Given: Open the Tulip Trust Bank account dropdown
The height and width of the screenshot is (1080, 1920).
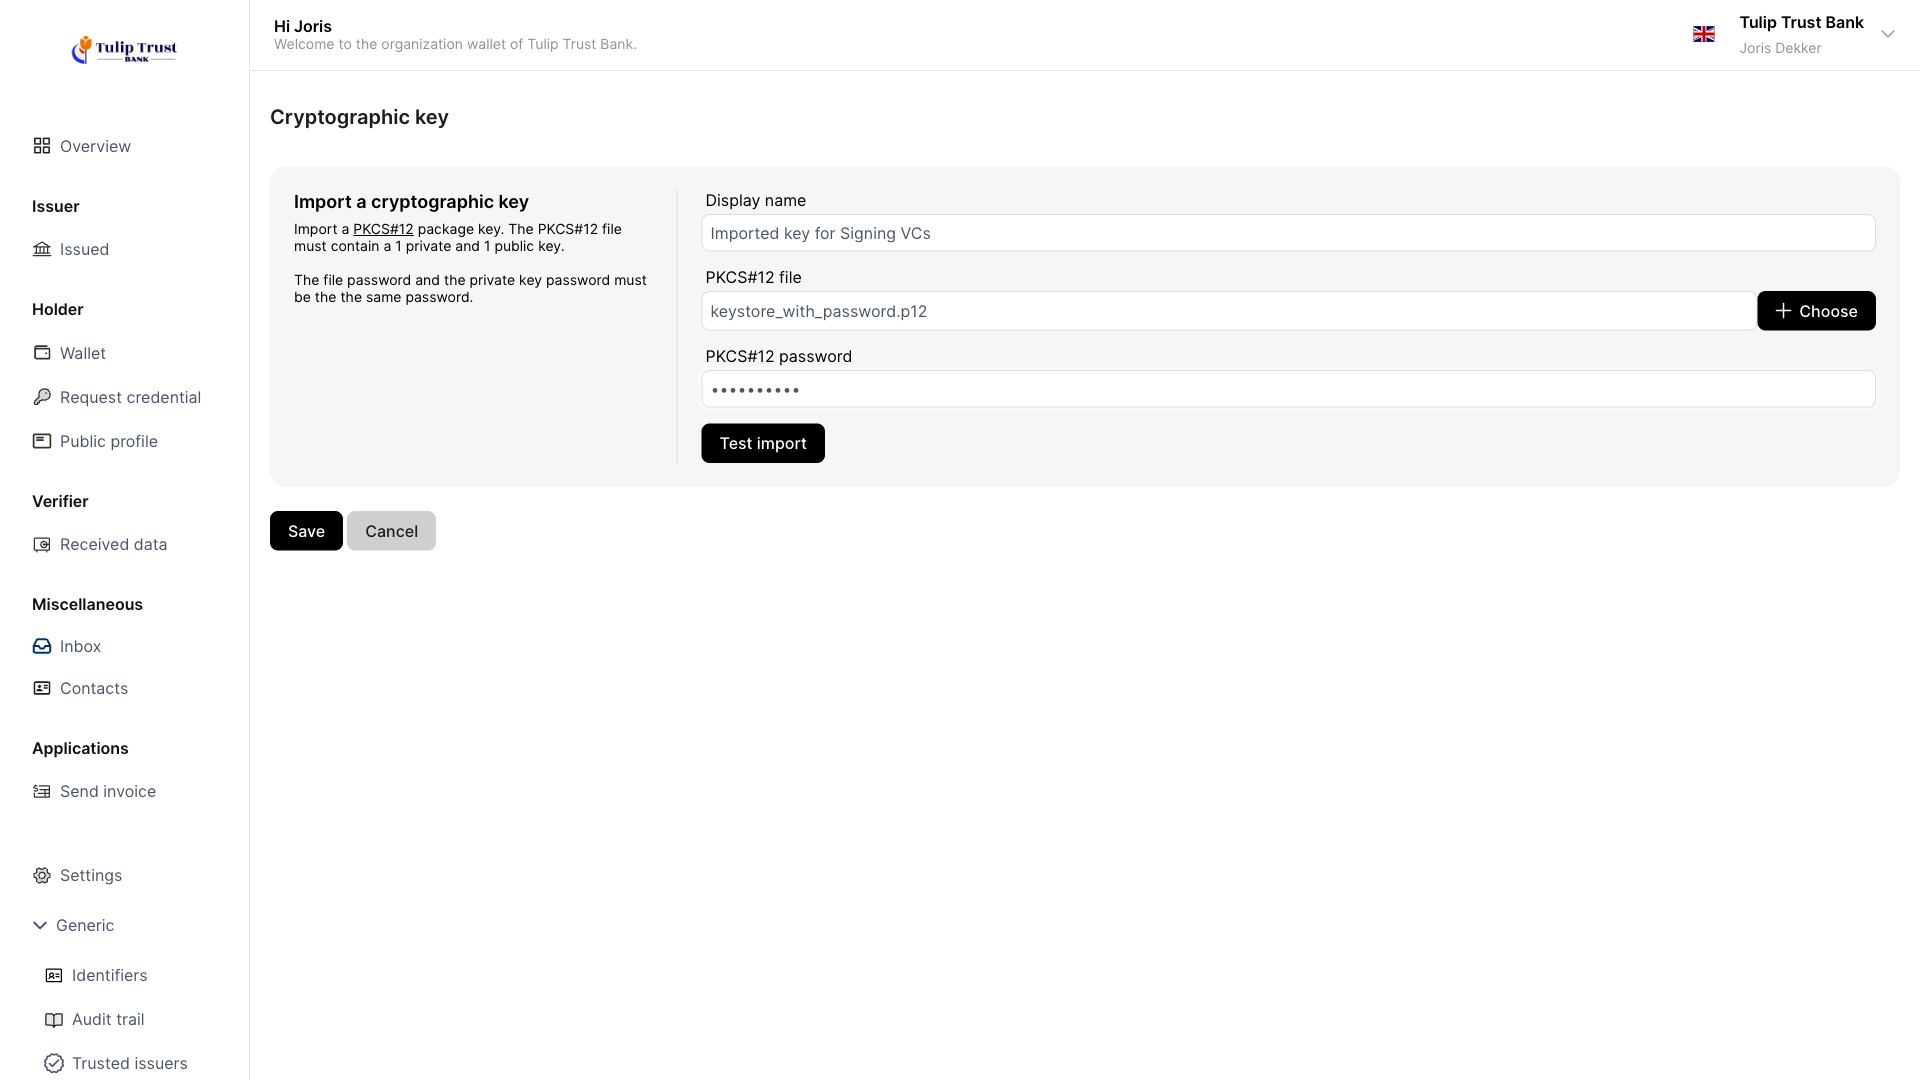Looking at the screenshot, I should pos(1887,34).
